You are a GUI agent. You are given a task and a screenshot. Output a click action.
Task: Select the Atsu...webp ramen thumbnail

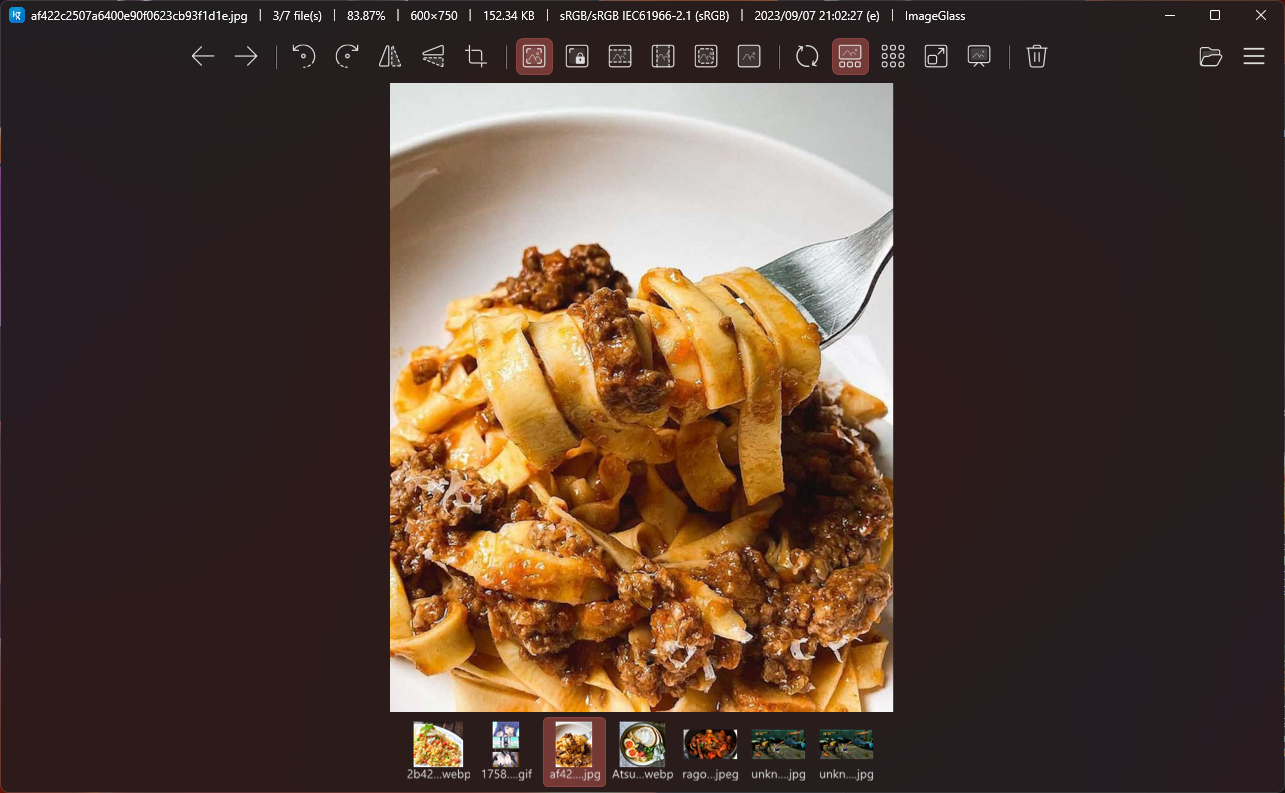642,751
